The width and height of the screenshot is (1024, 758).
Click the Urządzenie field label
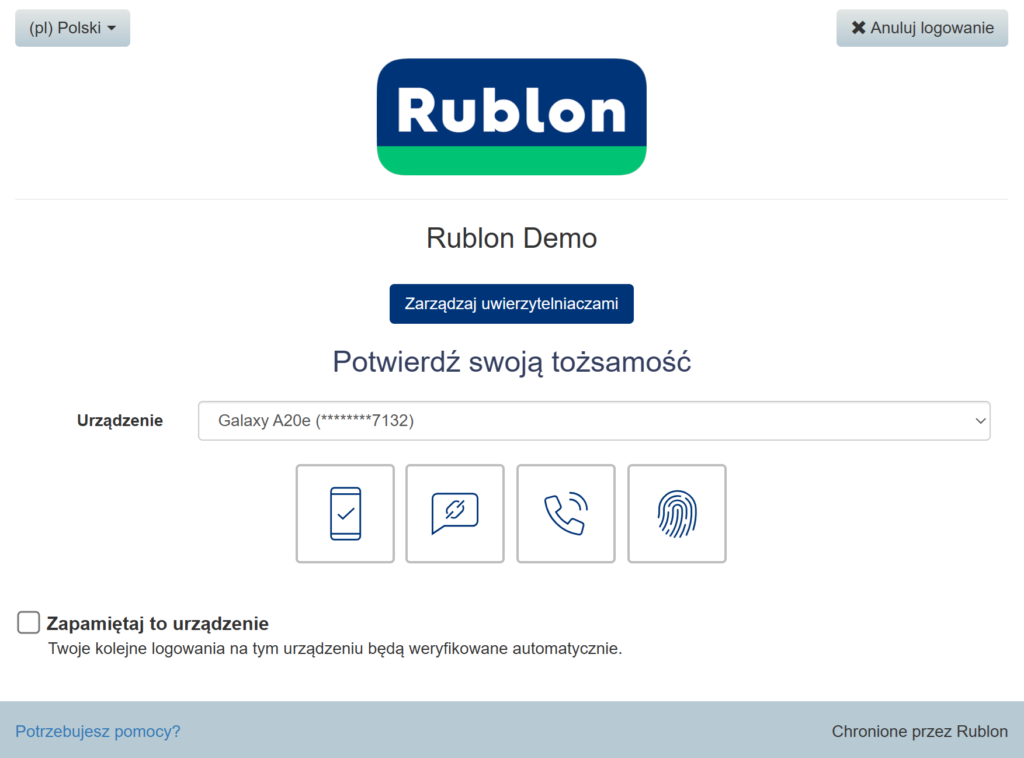click(x=120, y=420)
